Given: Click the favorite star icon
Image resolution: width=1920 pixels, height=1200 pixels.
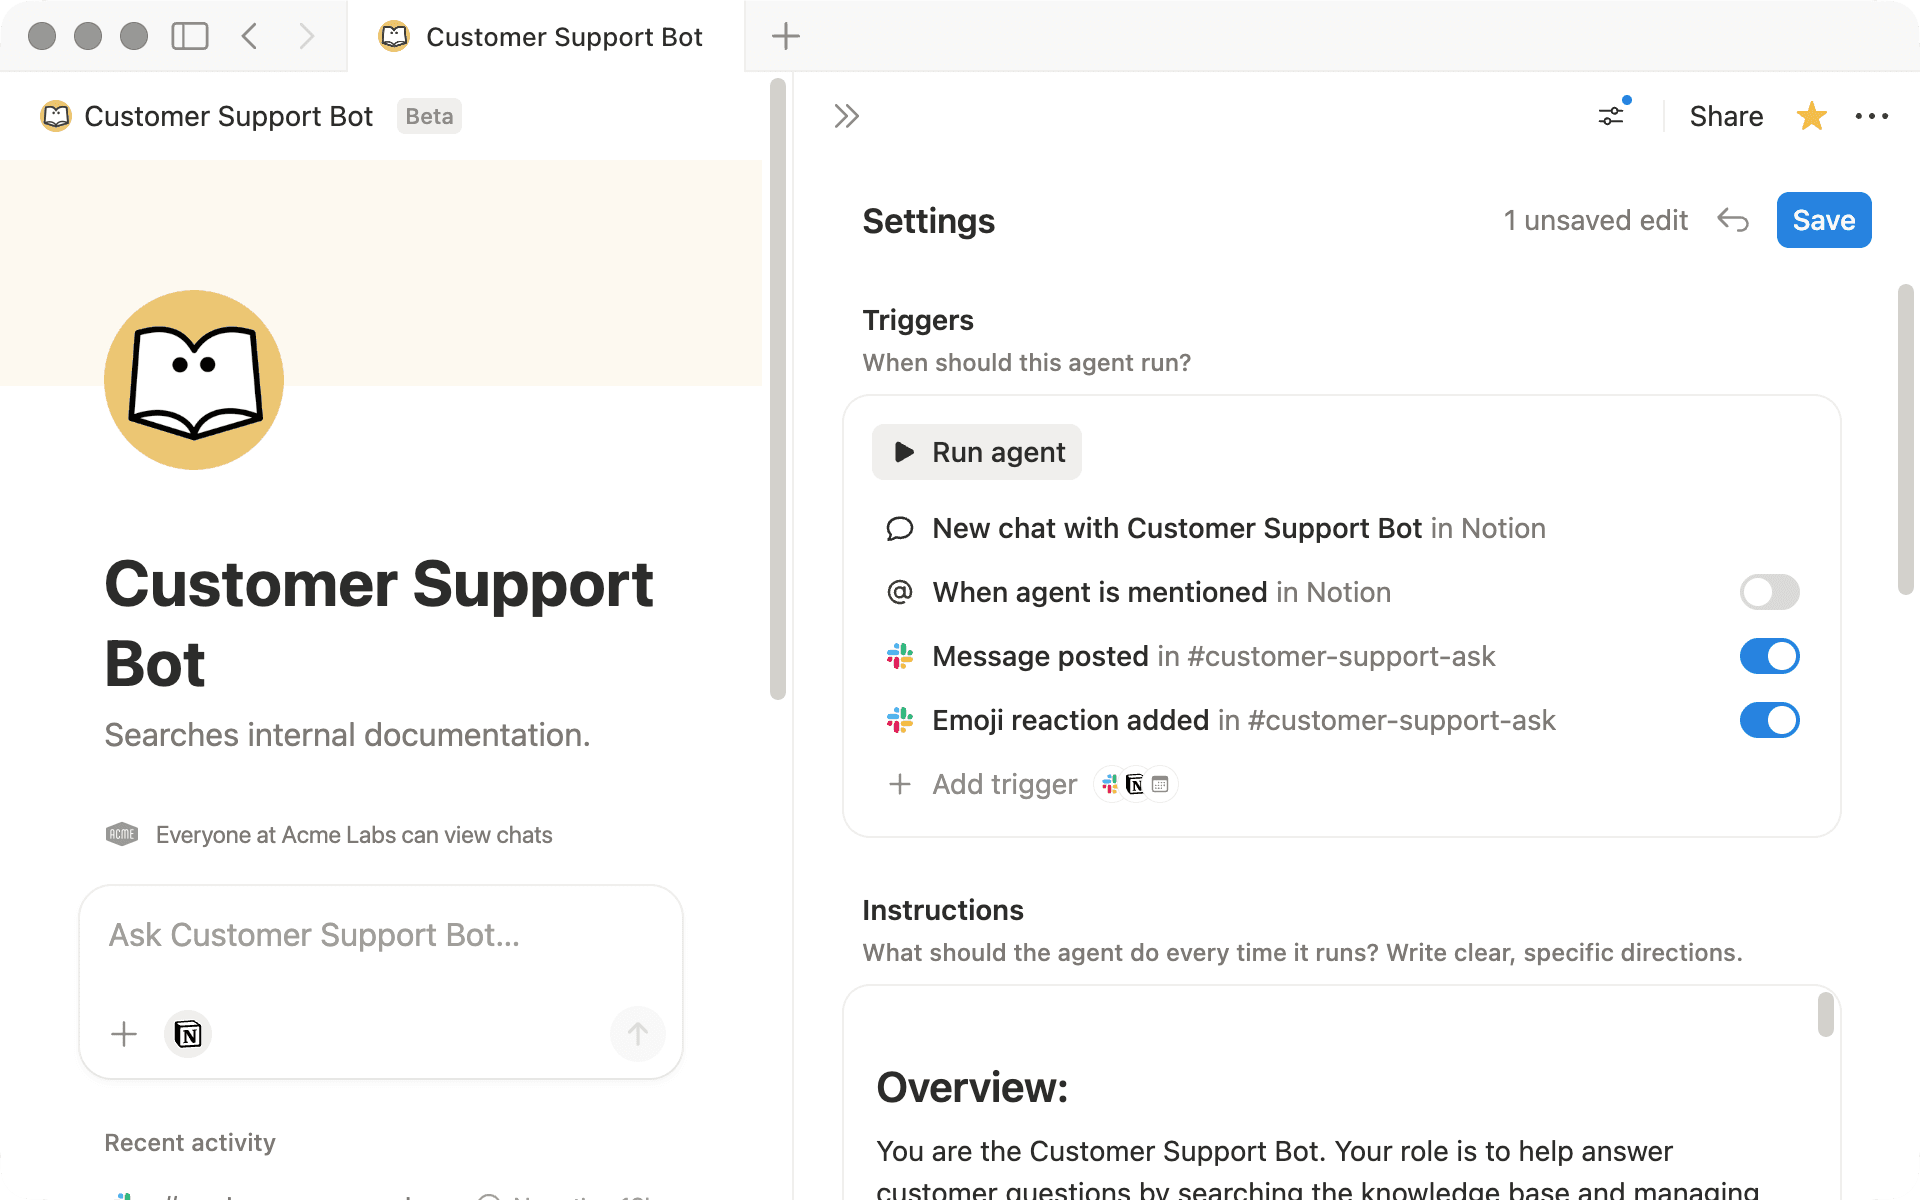Looking at the screenshot, I should (1811, 116).
